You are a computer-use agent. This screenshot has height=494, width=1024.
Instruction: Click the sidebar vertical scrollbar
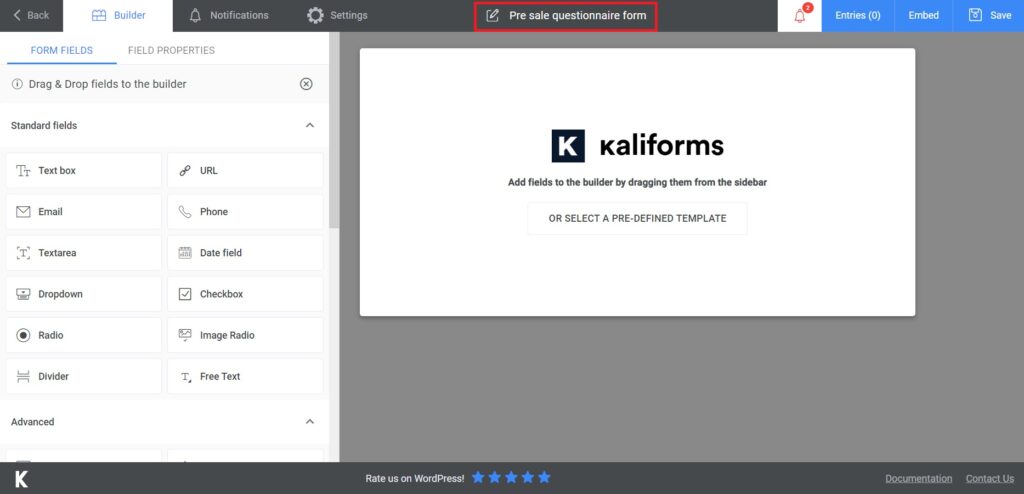click(x=334, y=131)
